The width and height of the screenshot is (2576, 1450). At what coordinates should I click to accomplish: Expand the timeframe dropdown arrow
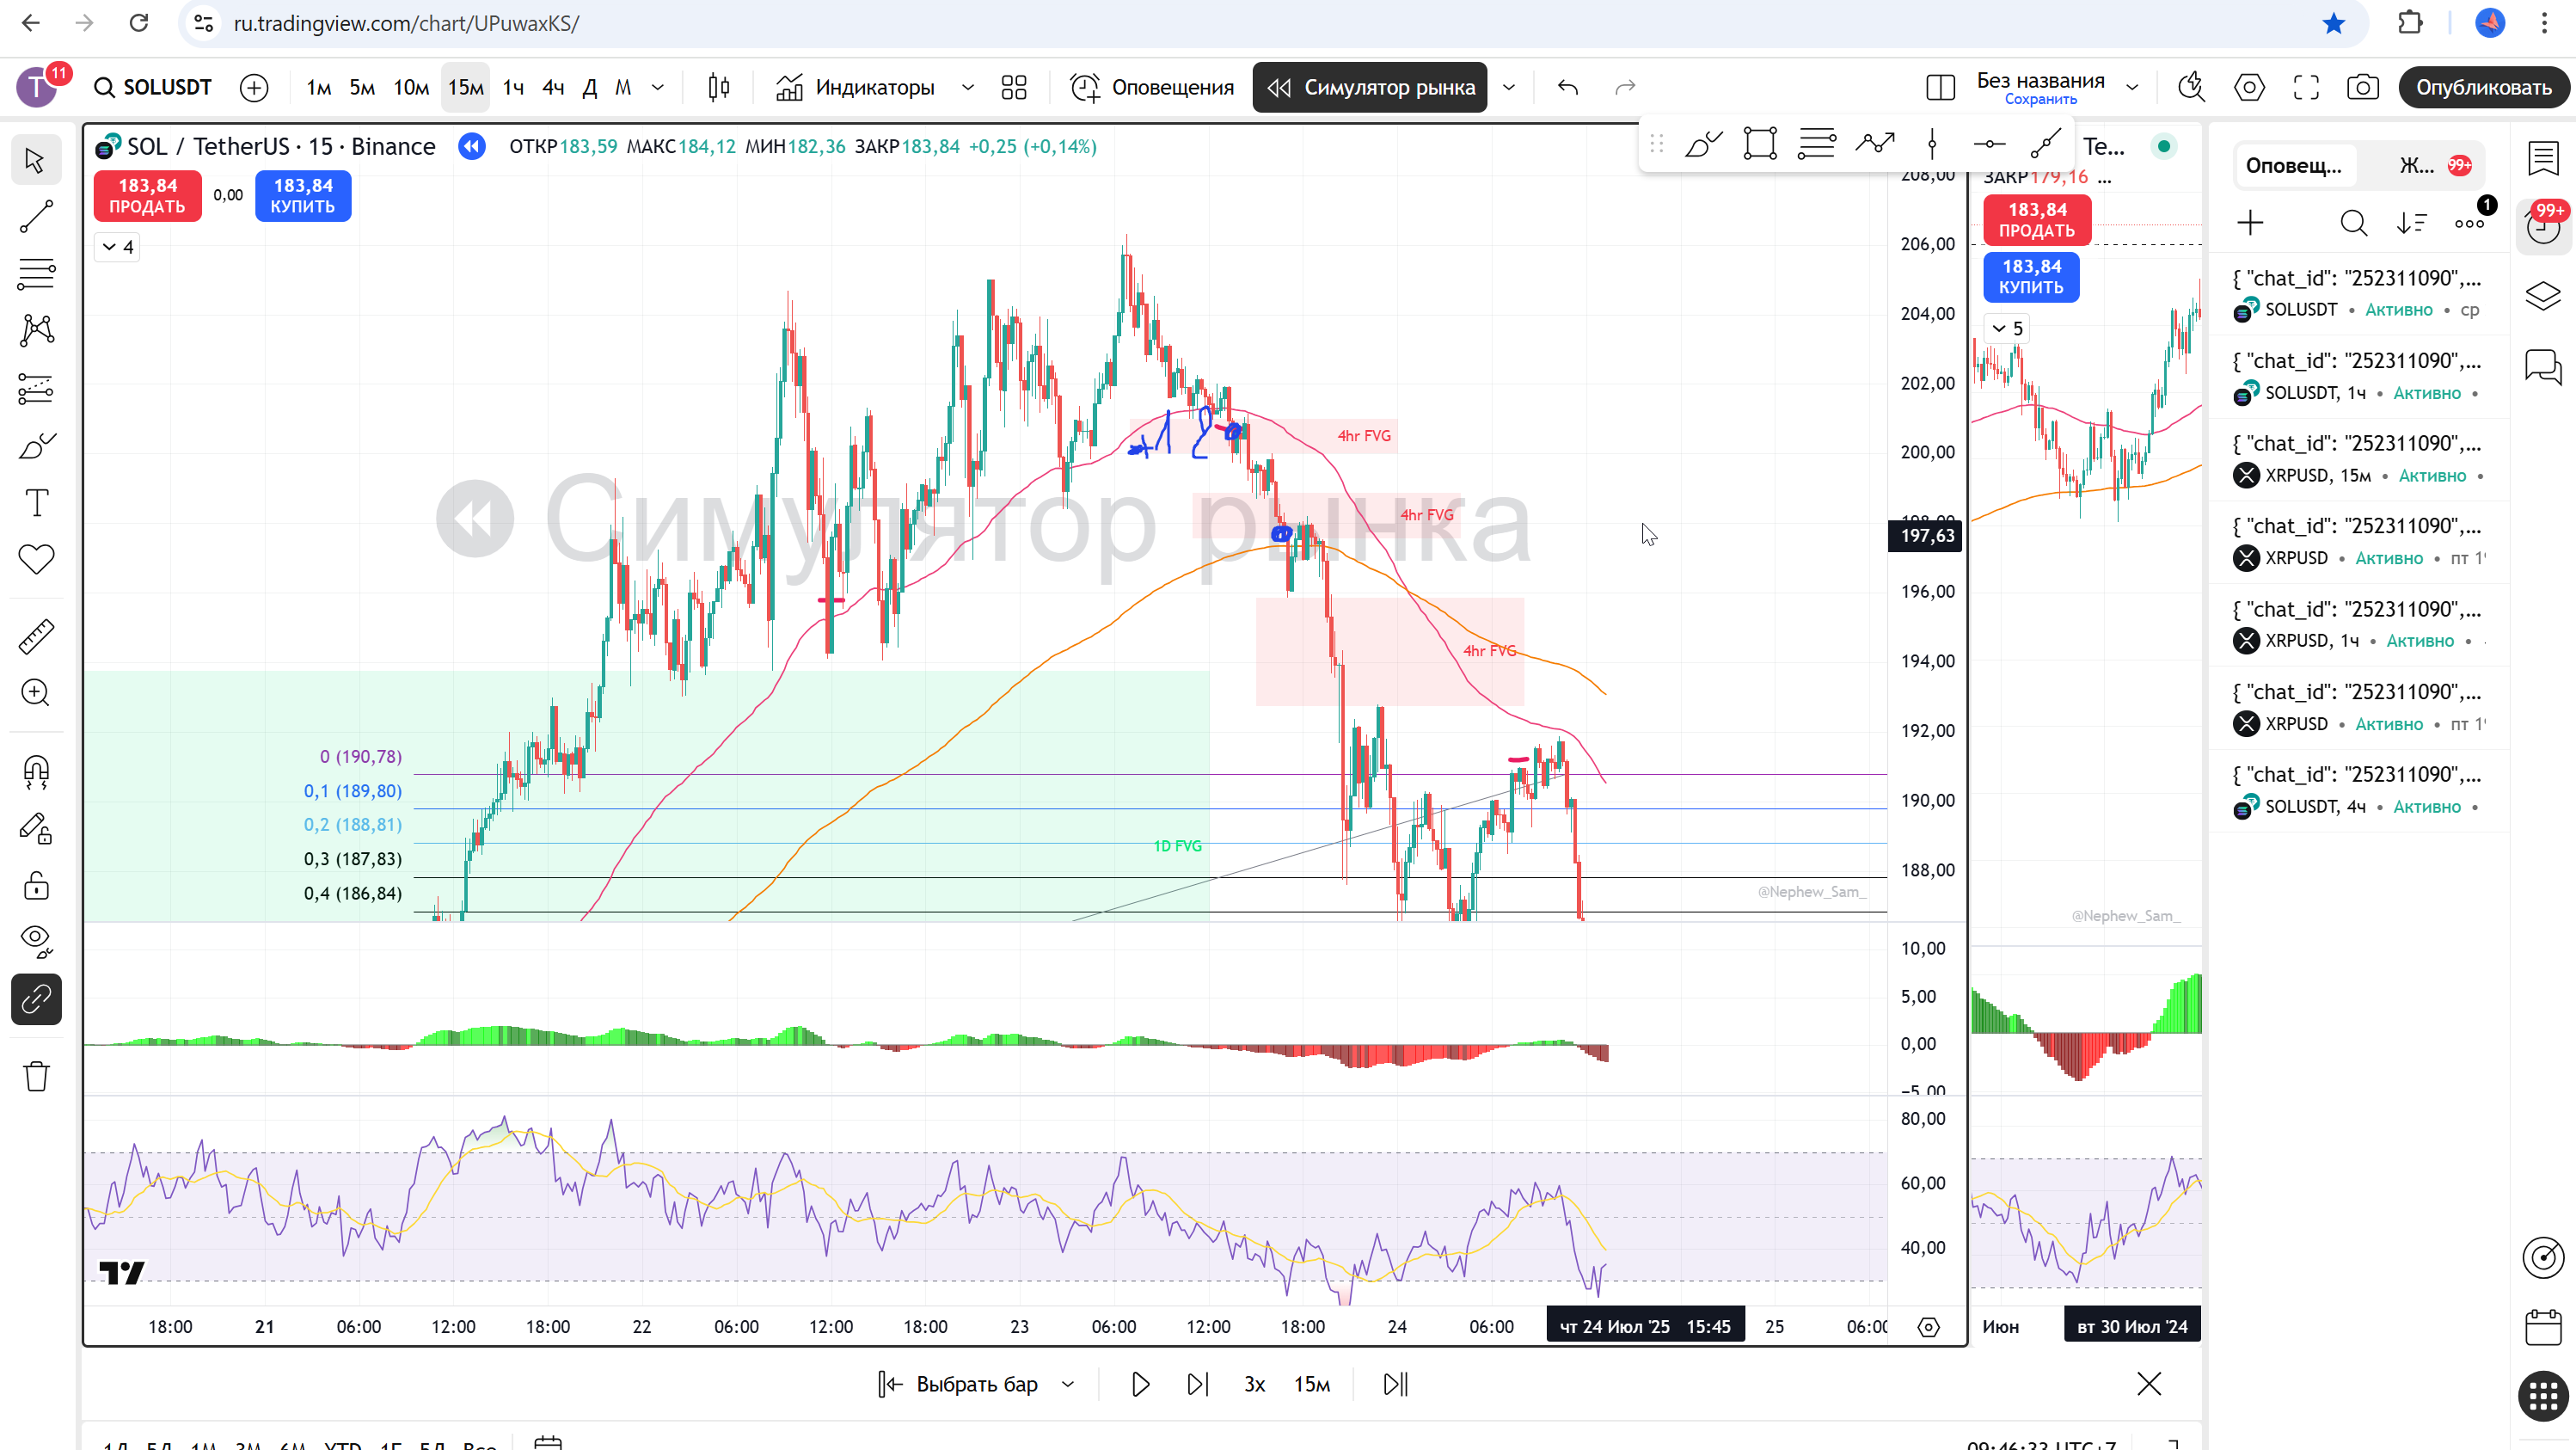pyautogui.click(x=658, y=88)
